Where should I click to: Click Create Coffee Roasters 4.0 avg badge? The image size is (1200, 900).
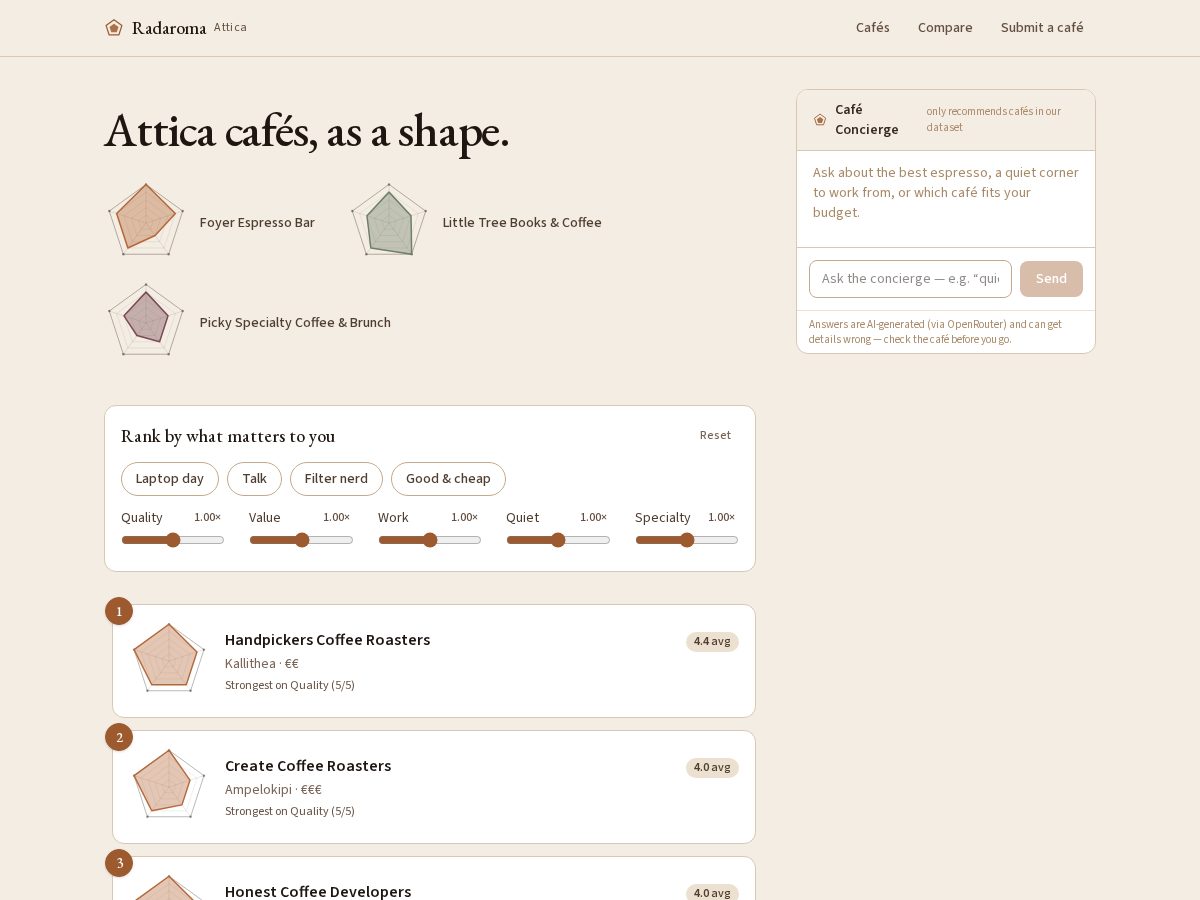point(712,768)
